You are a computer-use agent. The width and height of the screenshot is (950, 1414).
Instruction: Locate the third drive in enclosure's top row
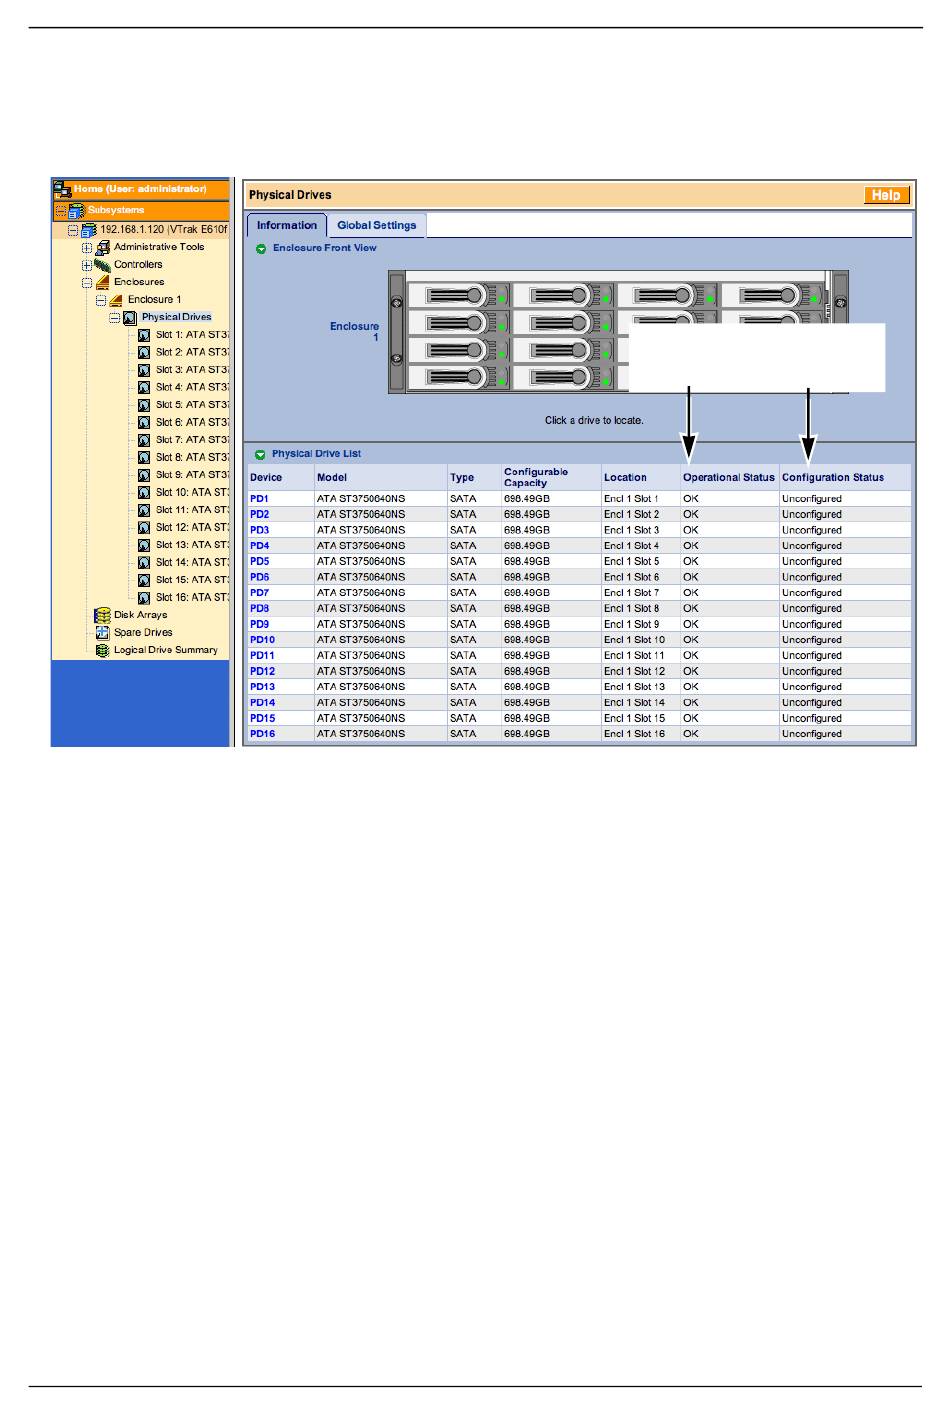point(667,296)
